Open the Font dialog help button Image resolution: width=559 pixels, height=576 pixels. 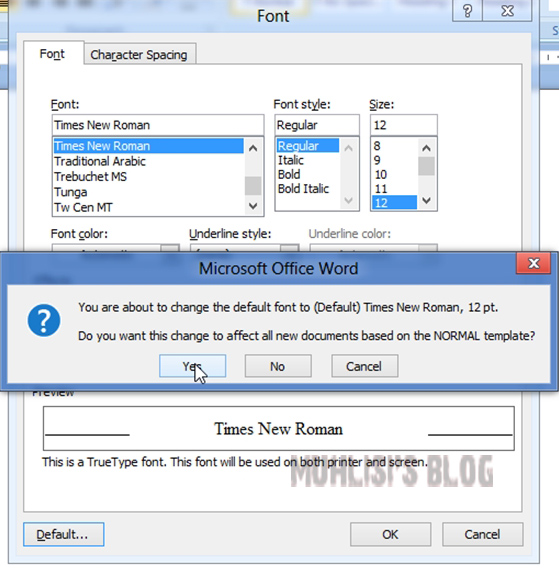[468, 11]
